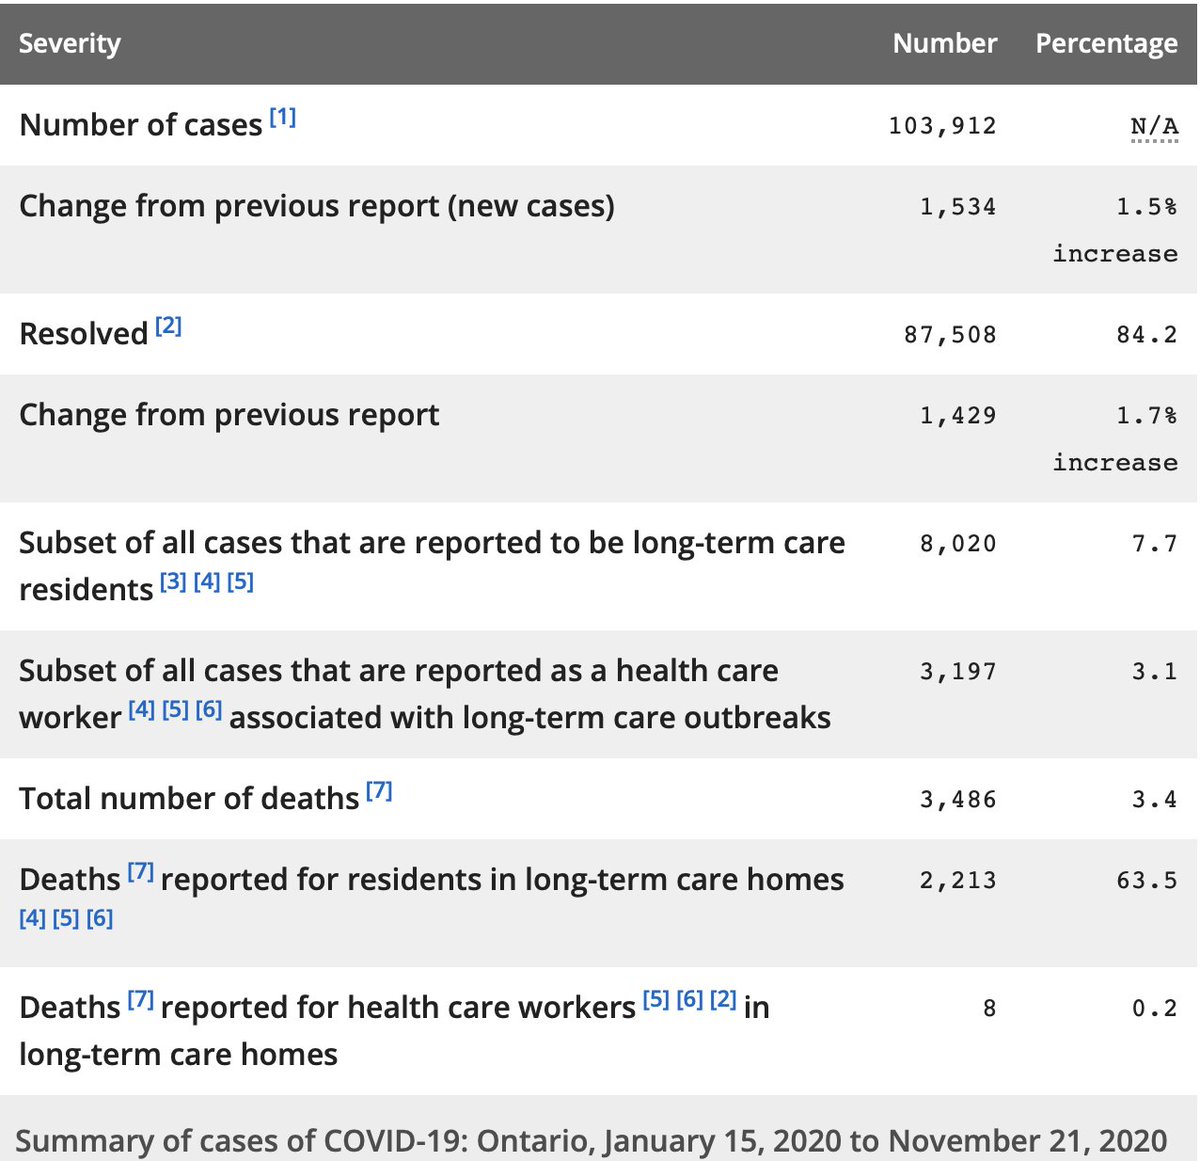Select long-term care residents percentage 7.7
The height and width of the screenshot is (1161, 1200).
[x=1155, y=544]
